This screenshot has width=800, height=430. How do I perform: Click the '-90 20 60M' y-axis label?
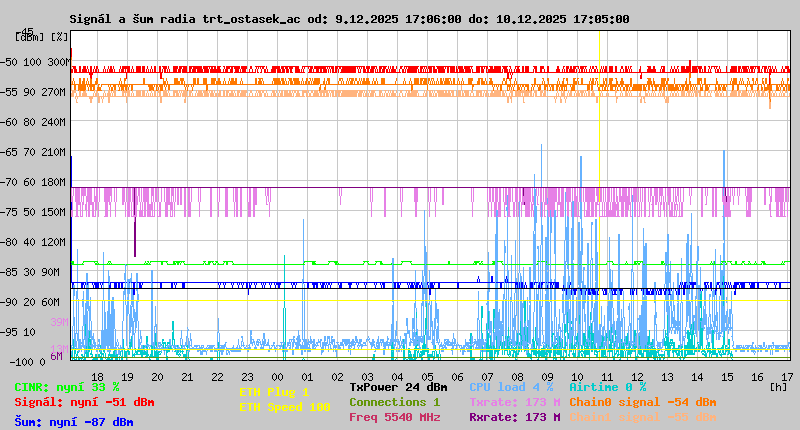[31, 302]
